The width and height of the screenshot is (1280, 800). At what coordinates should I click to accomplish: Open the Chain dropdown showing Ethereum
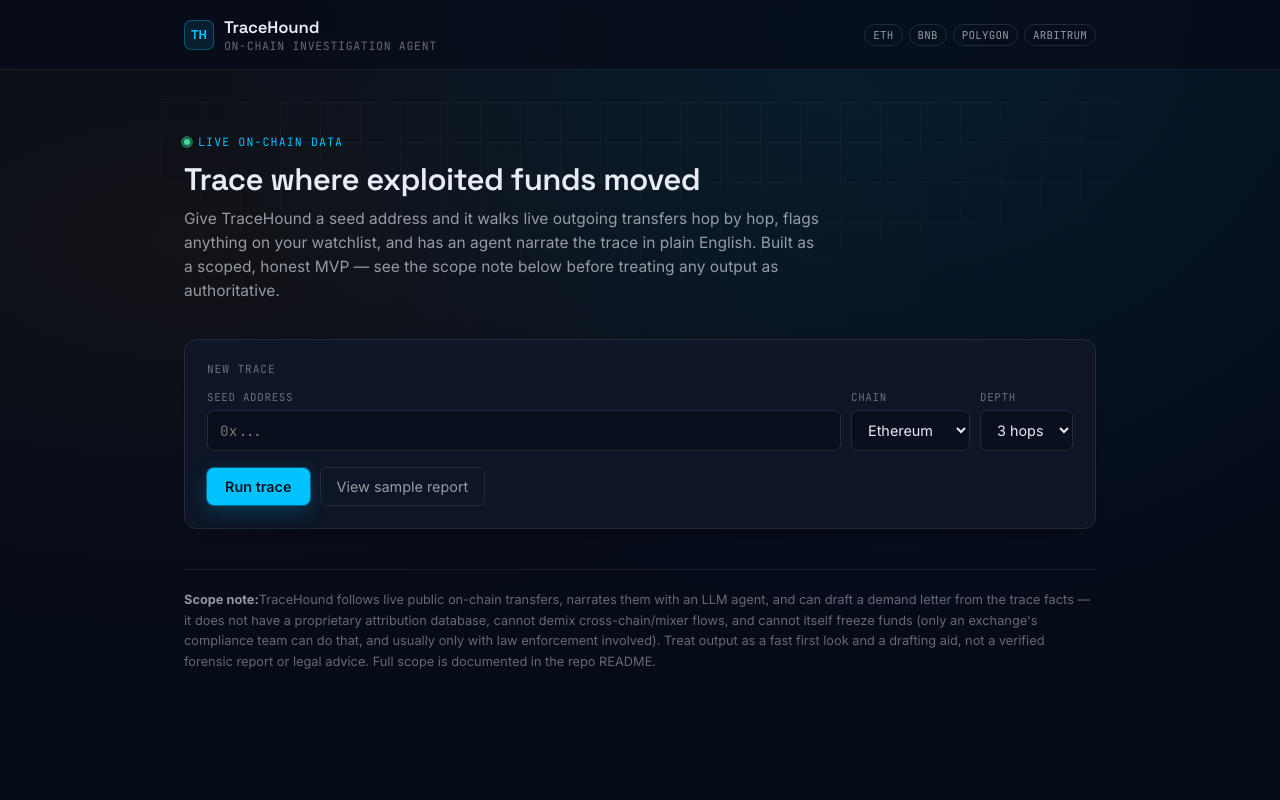(910, 431)
